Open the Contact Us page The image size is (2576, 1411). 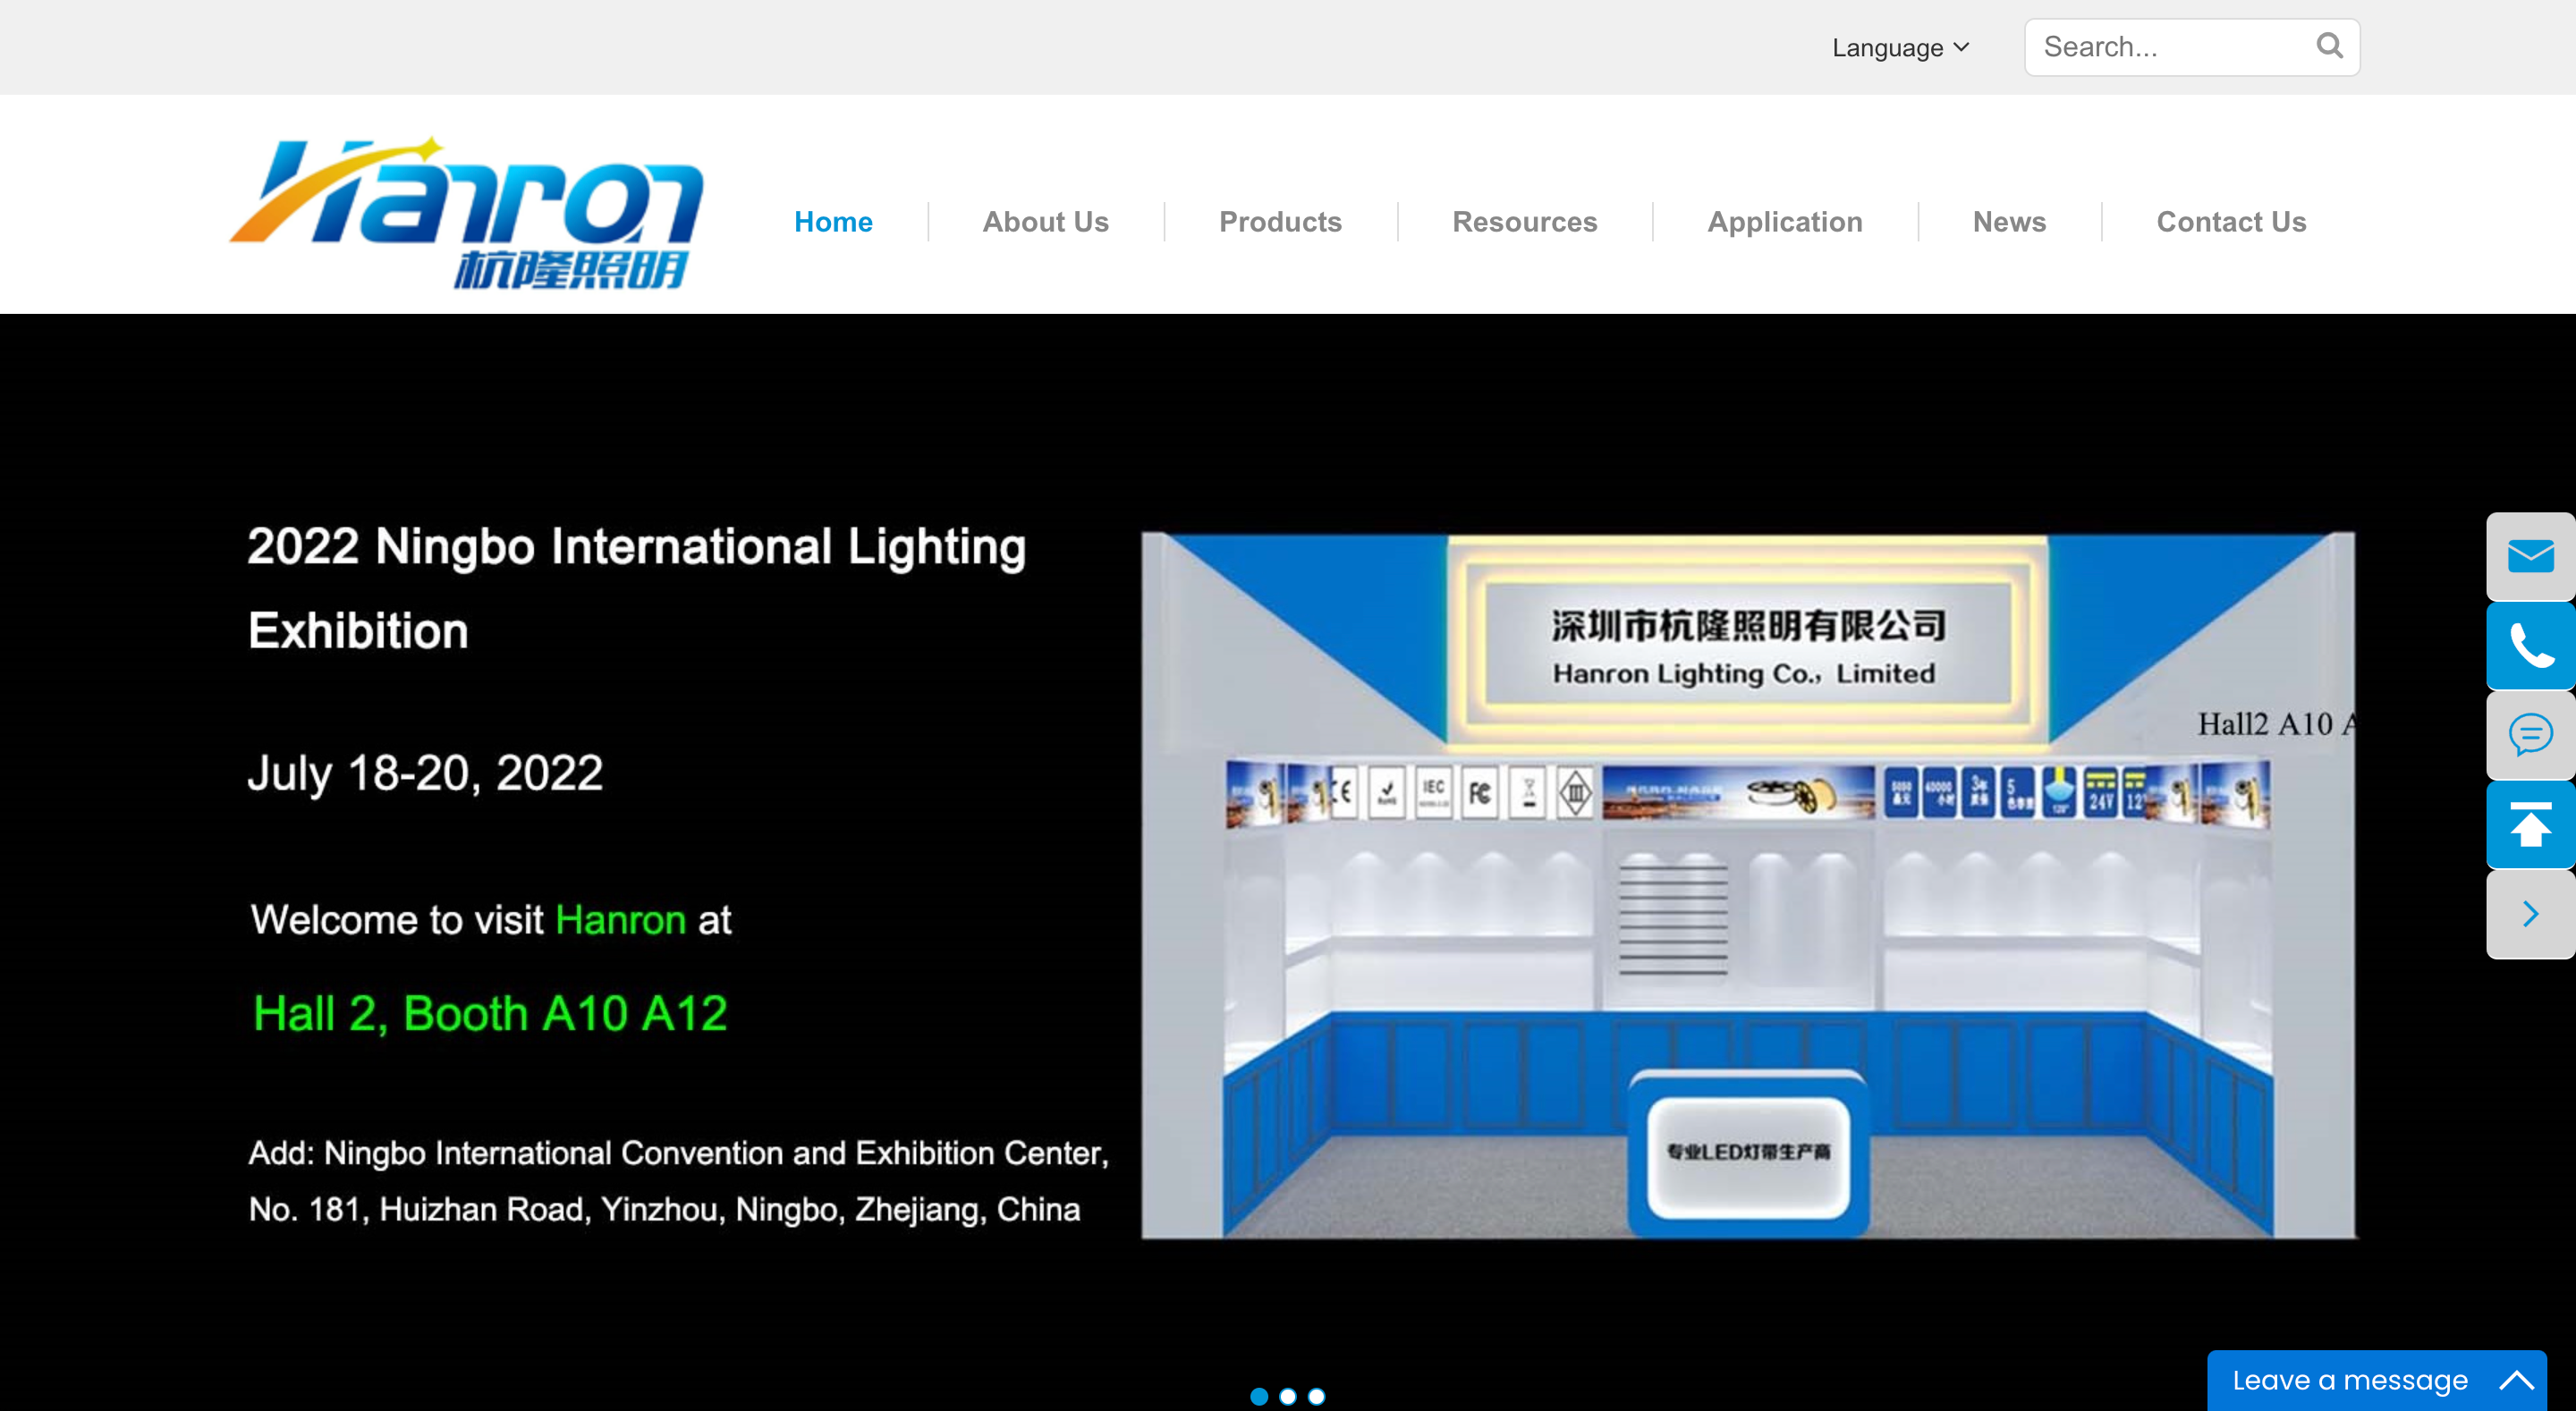click(x=2231, y=221)
